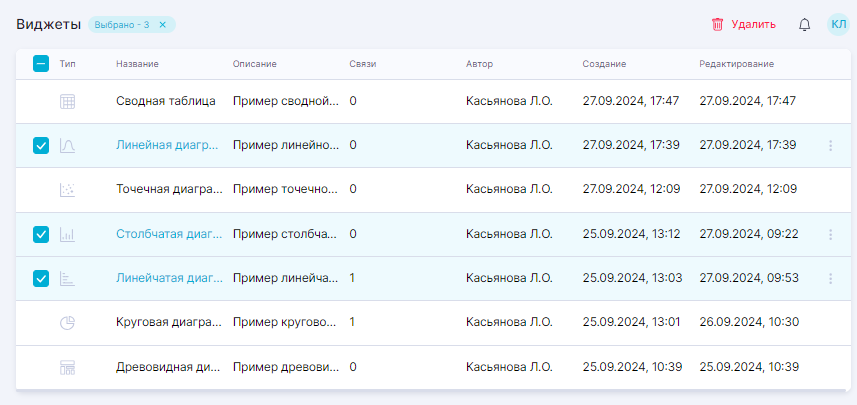The image size is (857, 405).
Task: Uncheck the Линейчатая диаграмма row checkbox
Action: pyautogui.click(x=41, y=279)
